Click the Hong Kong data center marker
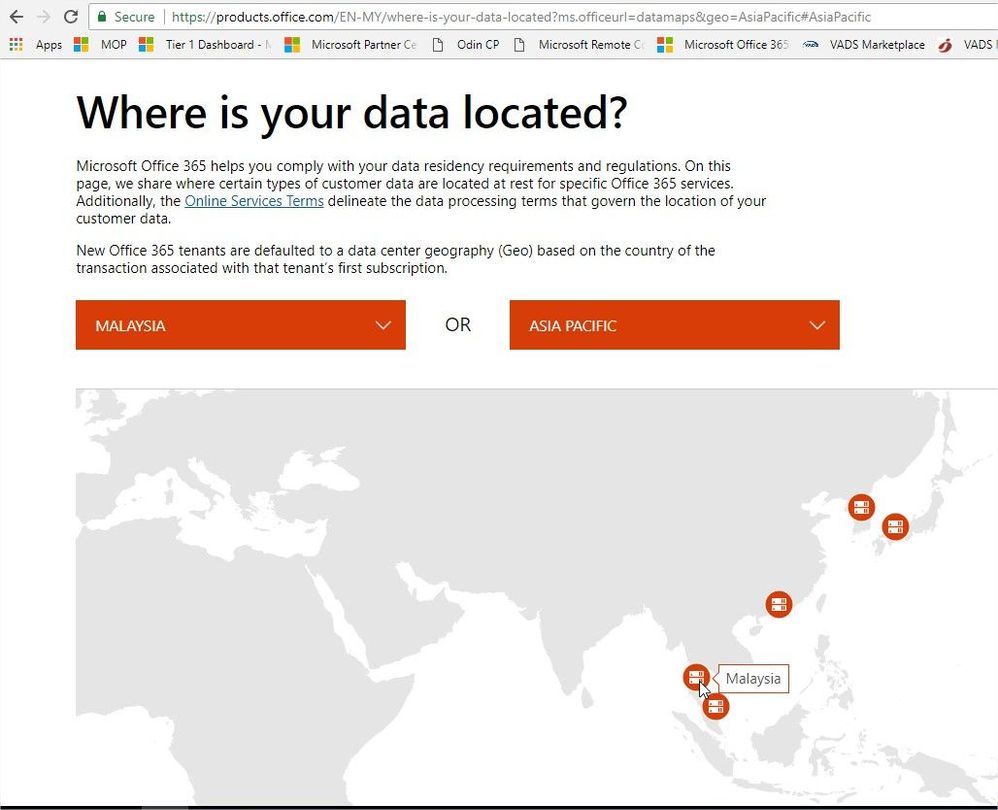 778,604
